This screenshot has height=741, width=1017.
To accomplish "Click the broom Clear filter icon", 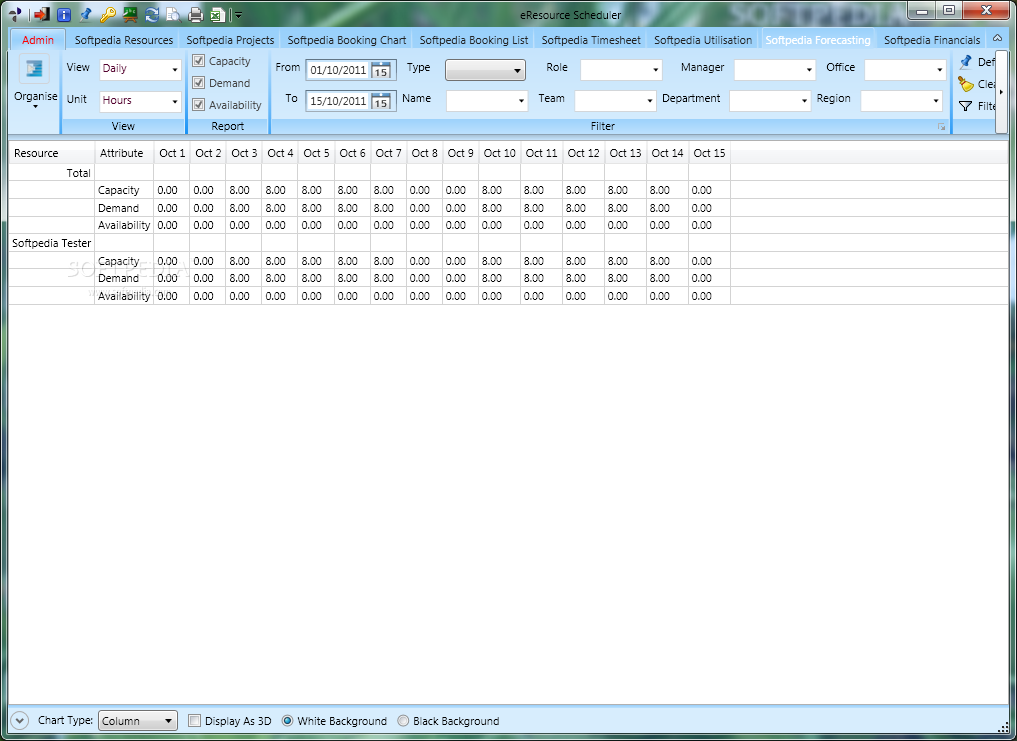I will [965, 84].
